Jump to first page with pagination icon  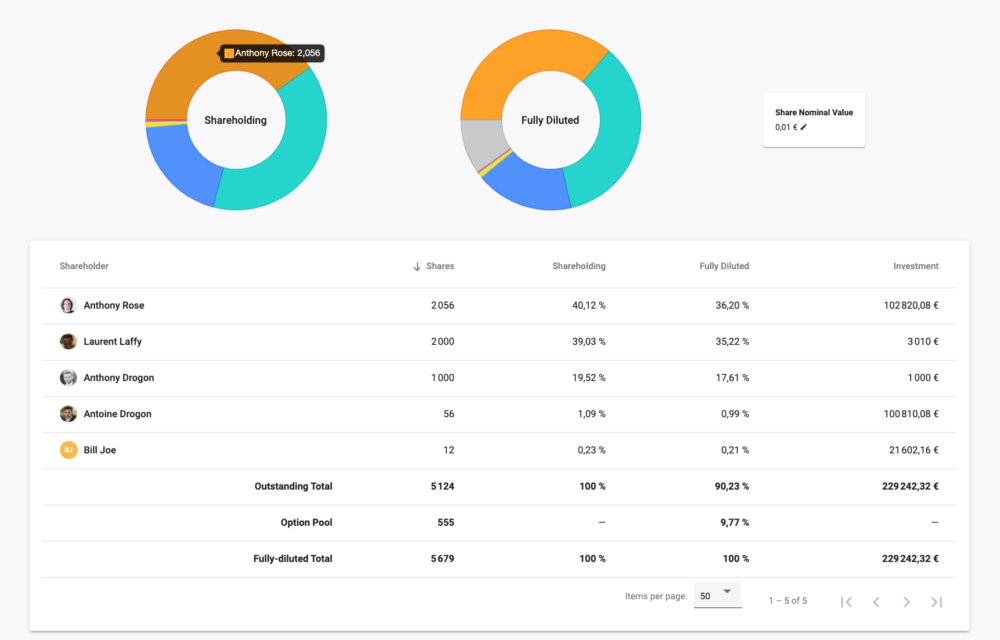(x=846, y=601)
